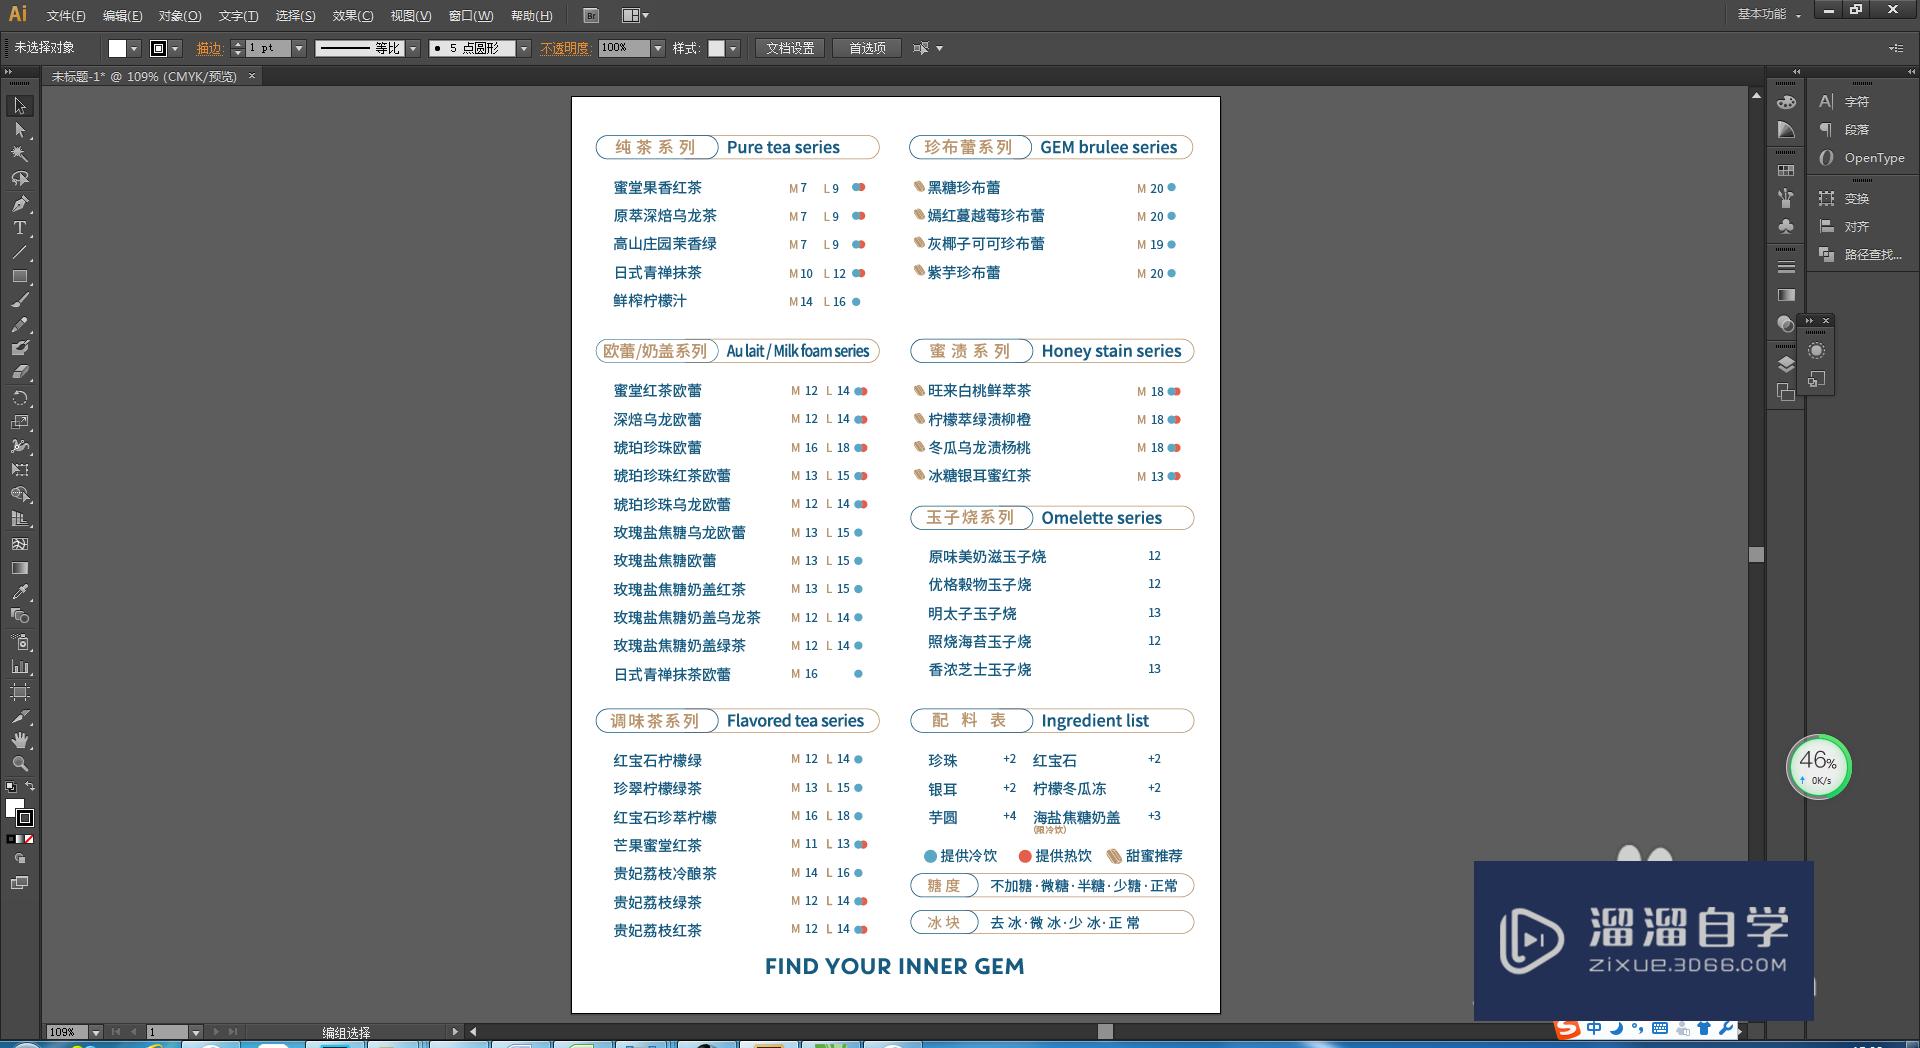Open the 变换 (Transform) panel

point(1855,198)
